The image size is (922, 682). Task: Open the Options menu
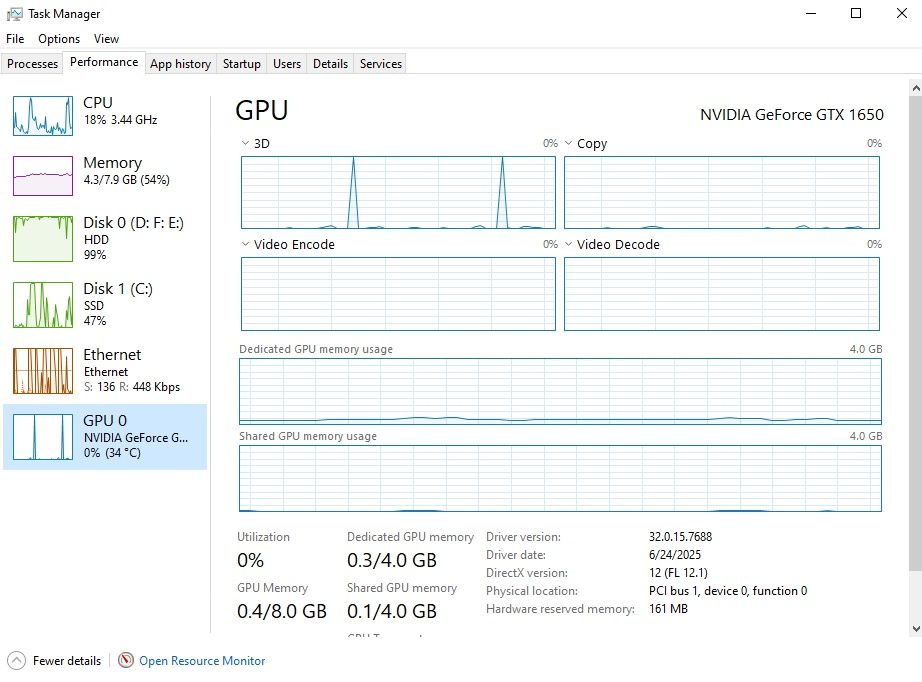[59, 39]
